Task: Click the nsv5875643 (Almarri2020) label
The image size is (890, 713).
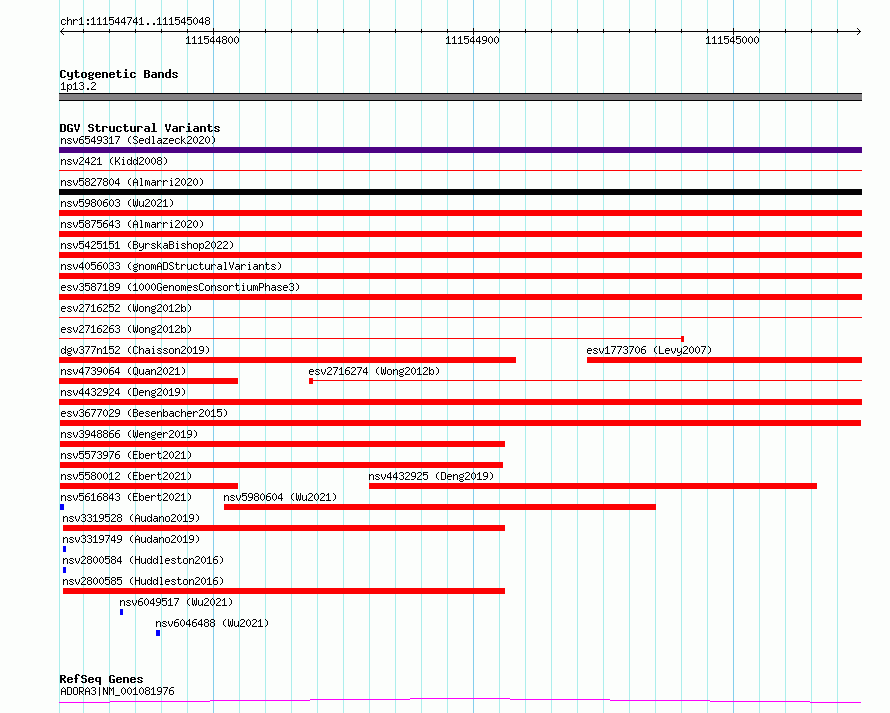Action: tap(132, 224)
